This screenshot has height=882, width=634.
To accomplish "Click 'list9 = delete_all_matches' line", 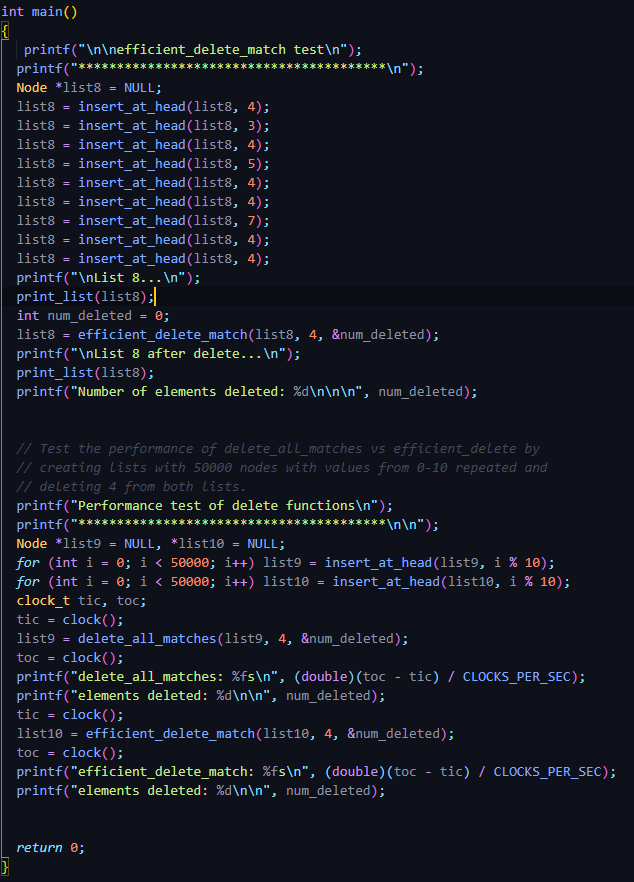I will click(x=212, y=639).
